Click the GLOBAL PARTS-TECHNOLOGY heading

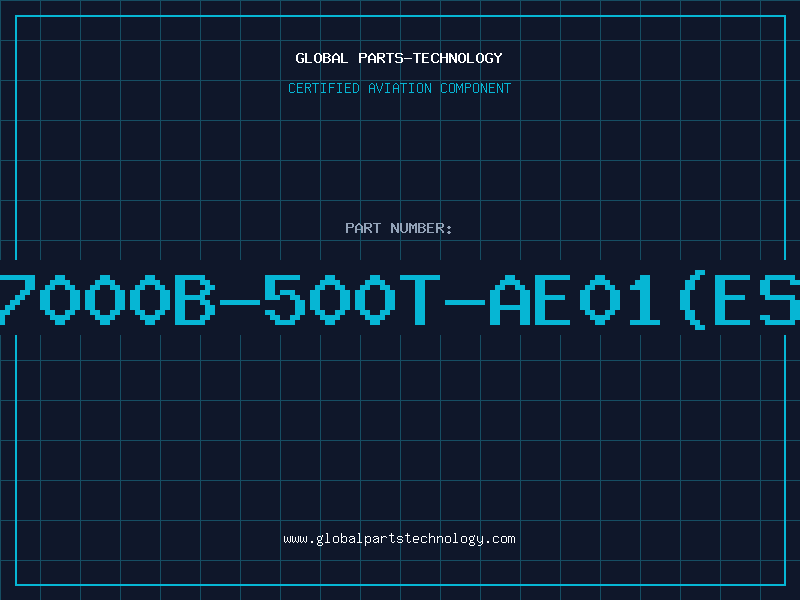[399, 58]
